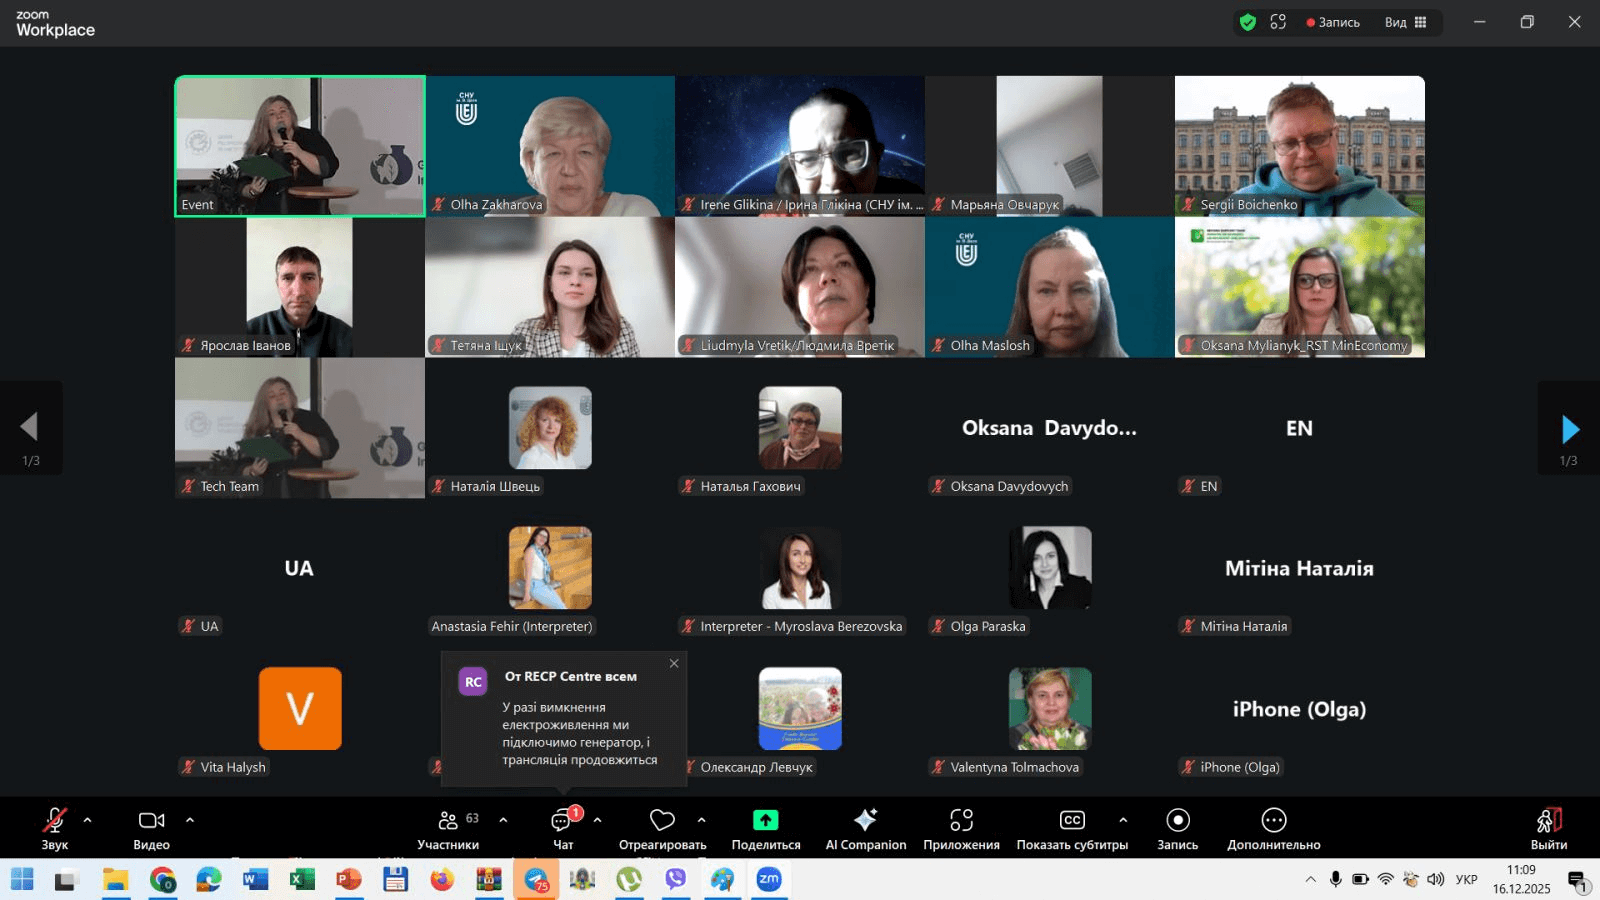
Task: Expand video options arrow next to Видео
Action: [190, 820]
